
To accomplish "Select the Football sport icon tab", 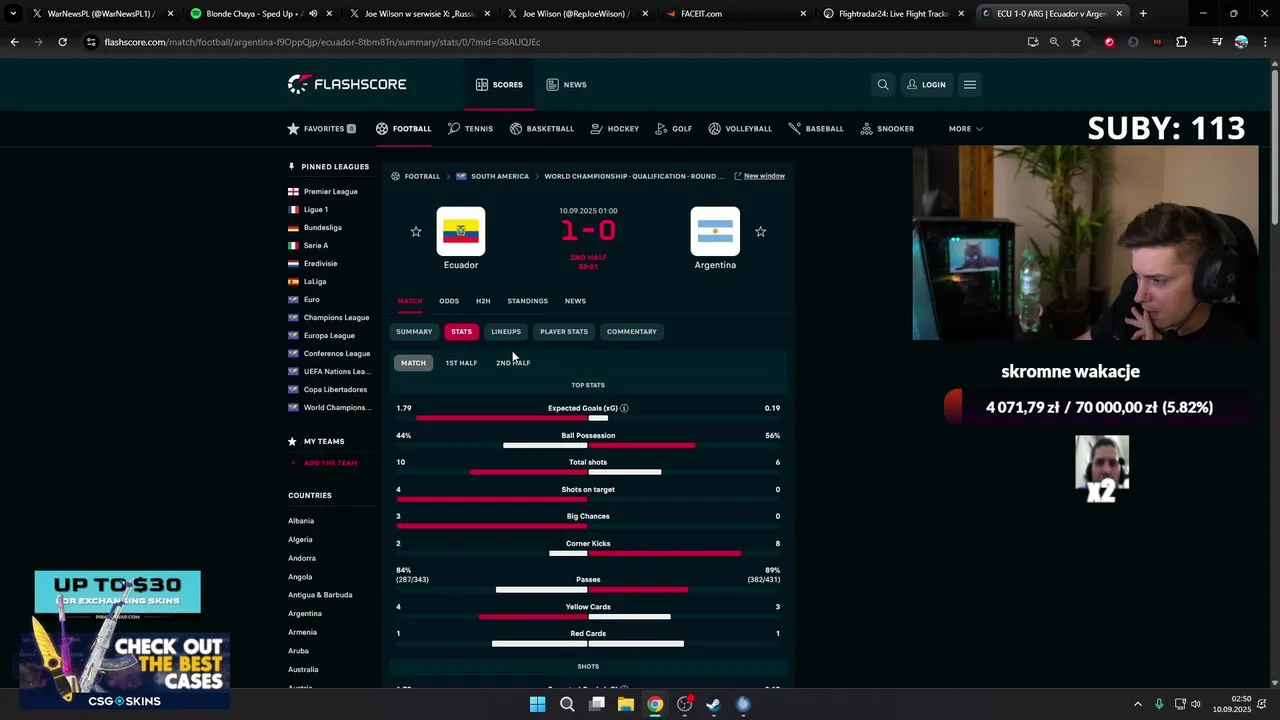I will pyautogui.click(x=404, y=129).
